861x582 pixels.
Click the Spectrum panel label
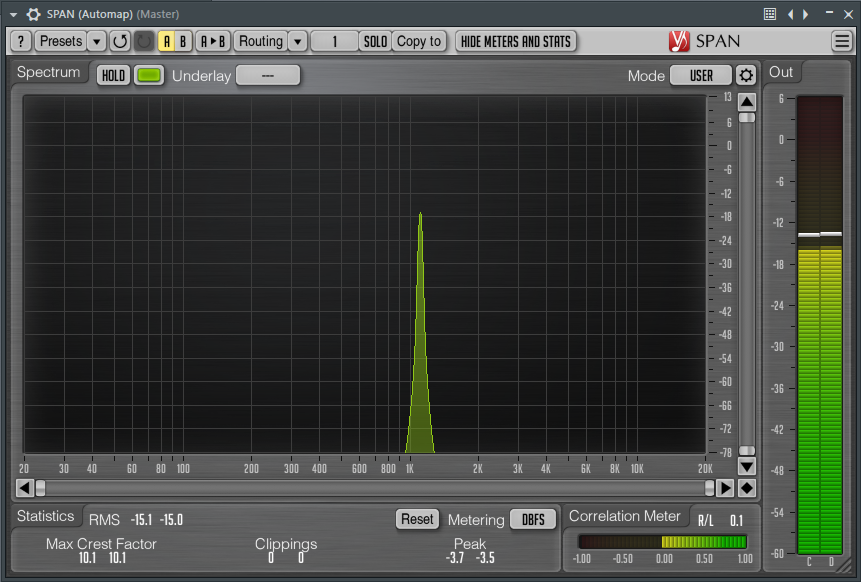click(x=48, y=72)
